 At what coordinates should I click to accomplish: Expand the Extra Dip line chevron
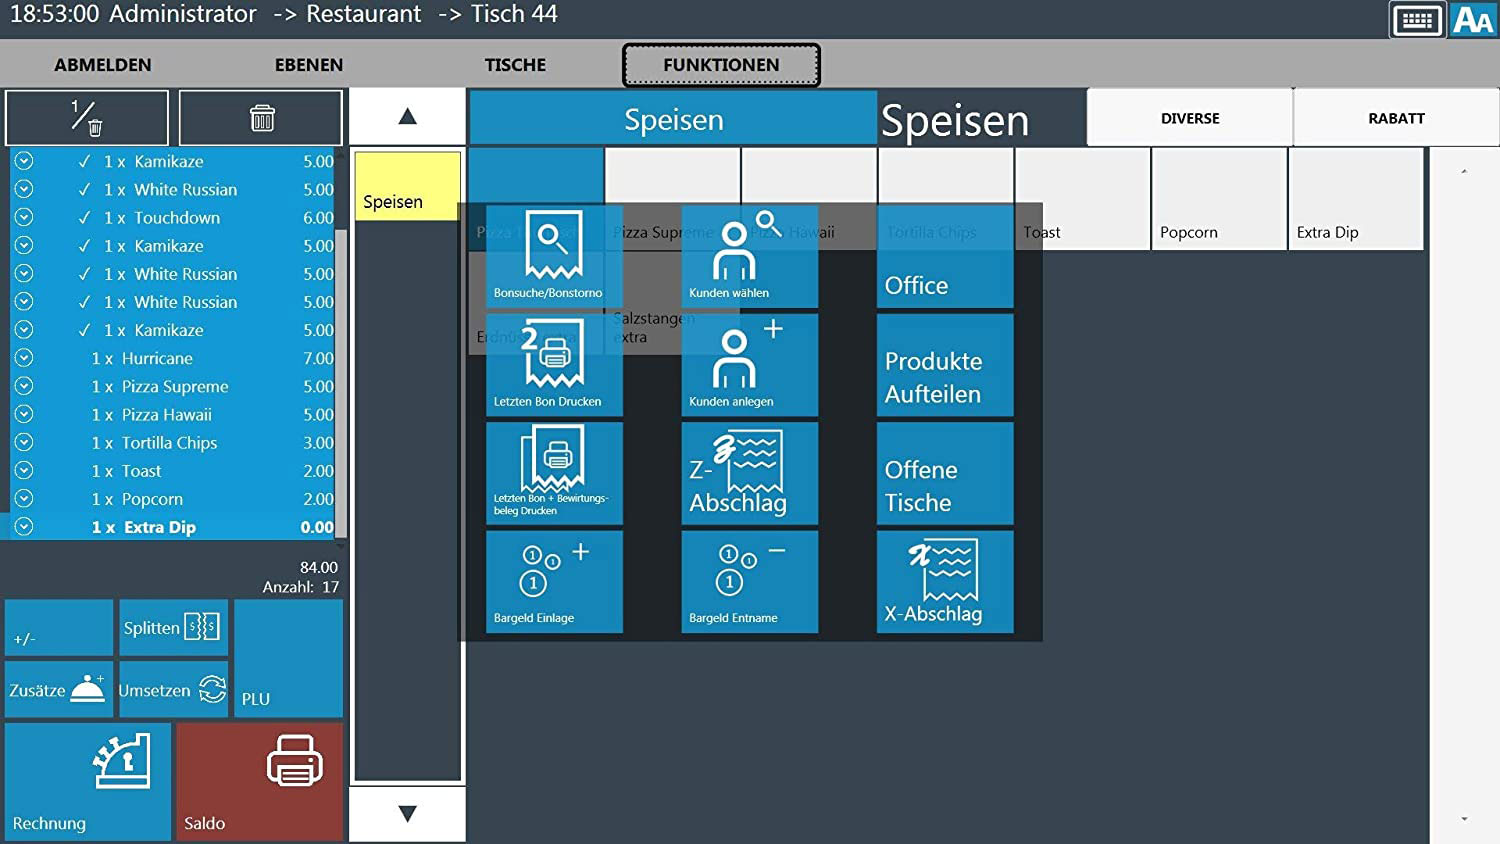click(x=24, y=527)
